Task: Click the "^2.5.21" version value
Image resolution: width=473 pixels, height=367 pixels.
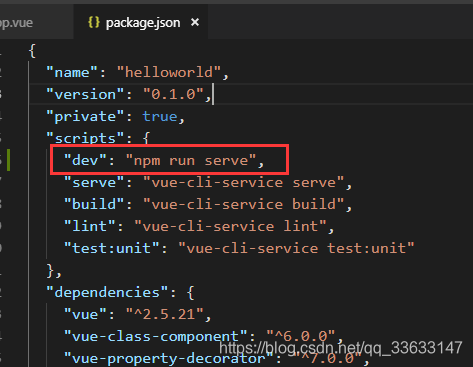Action: tap(164, 314)
